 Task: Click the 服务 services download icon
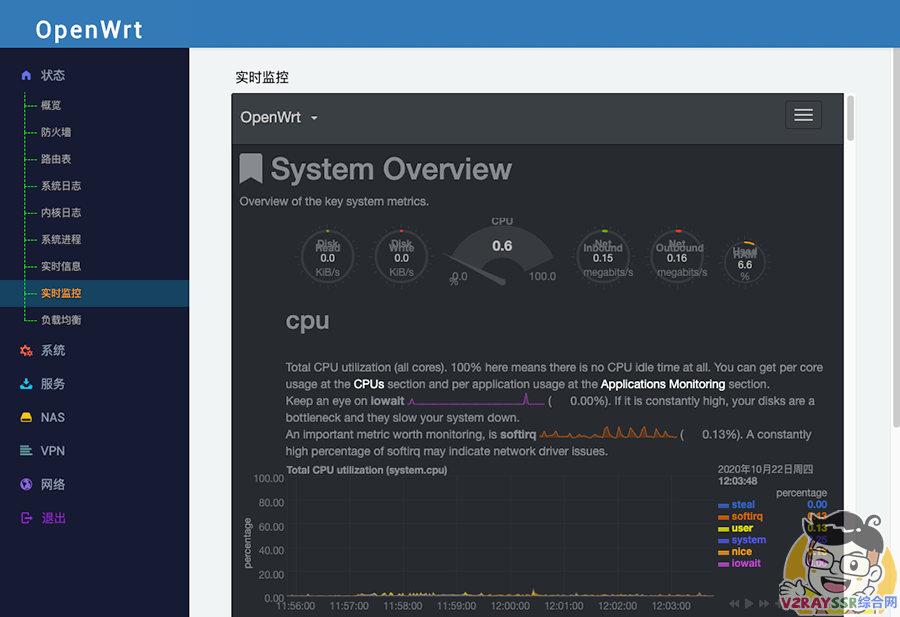coord(26,383)
